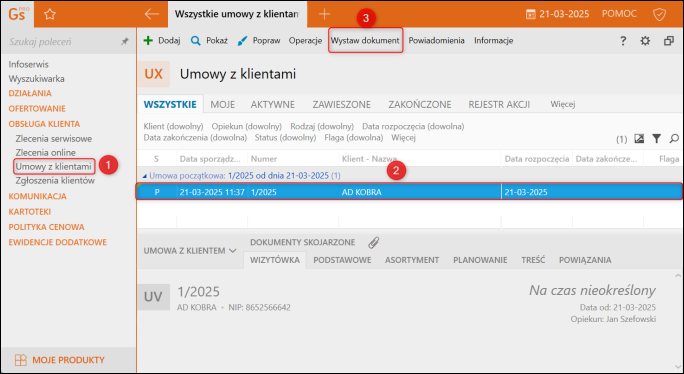The image size is (684, 374).
Task: Open the Rodzaj (dowolny) filter
Action: [322, 127]
